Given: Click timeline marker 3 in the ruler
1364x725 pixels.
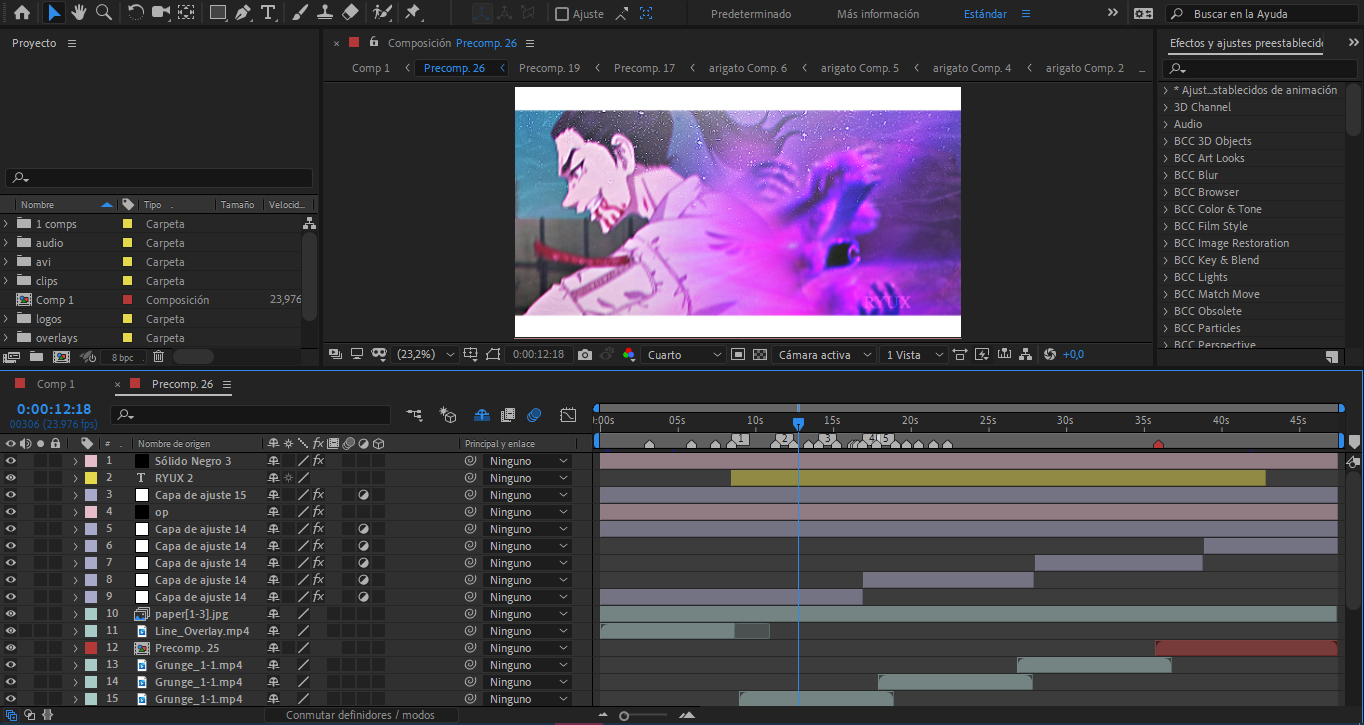Looking at the screenshot, I should (827, 438).
